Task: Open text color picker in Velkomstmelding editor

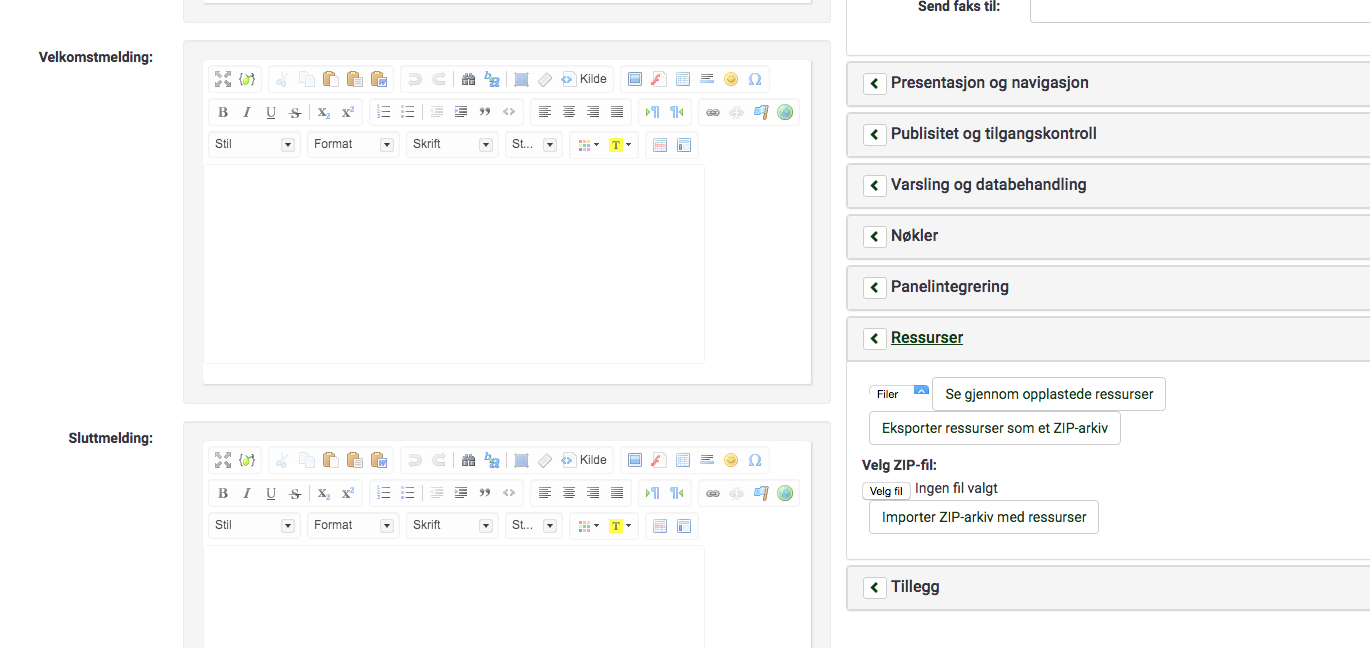Action: tap(589, 145)
